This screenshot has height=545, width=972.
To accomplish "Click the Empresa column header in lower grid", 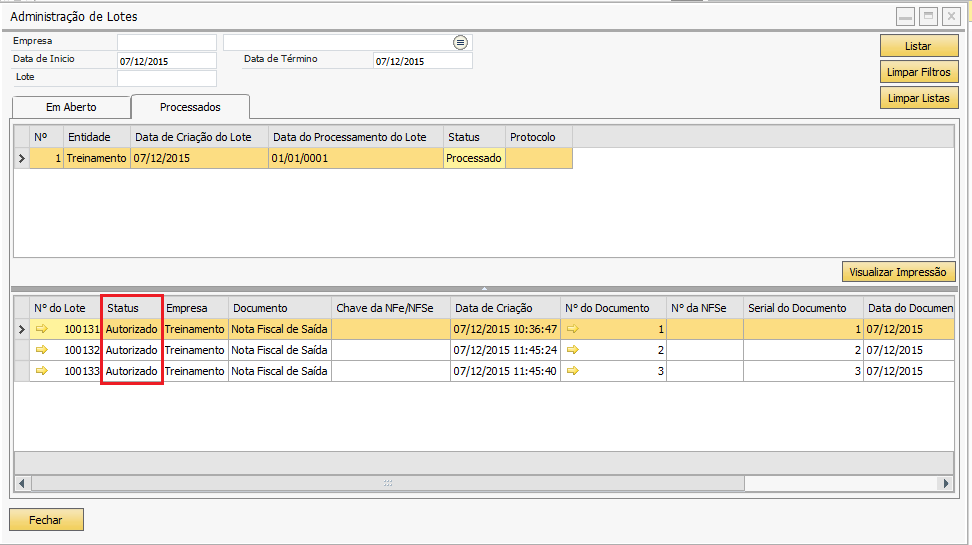I will pyautogui.click(x=195, y=308).
